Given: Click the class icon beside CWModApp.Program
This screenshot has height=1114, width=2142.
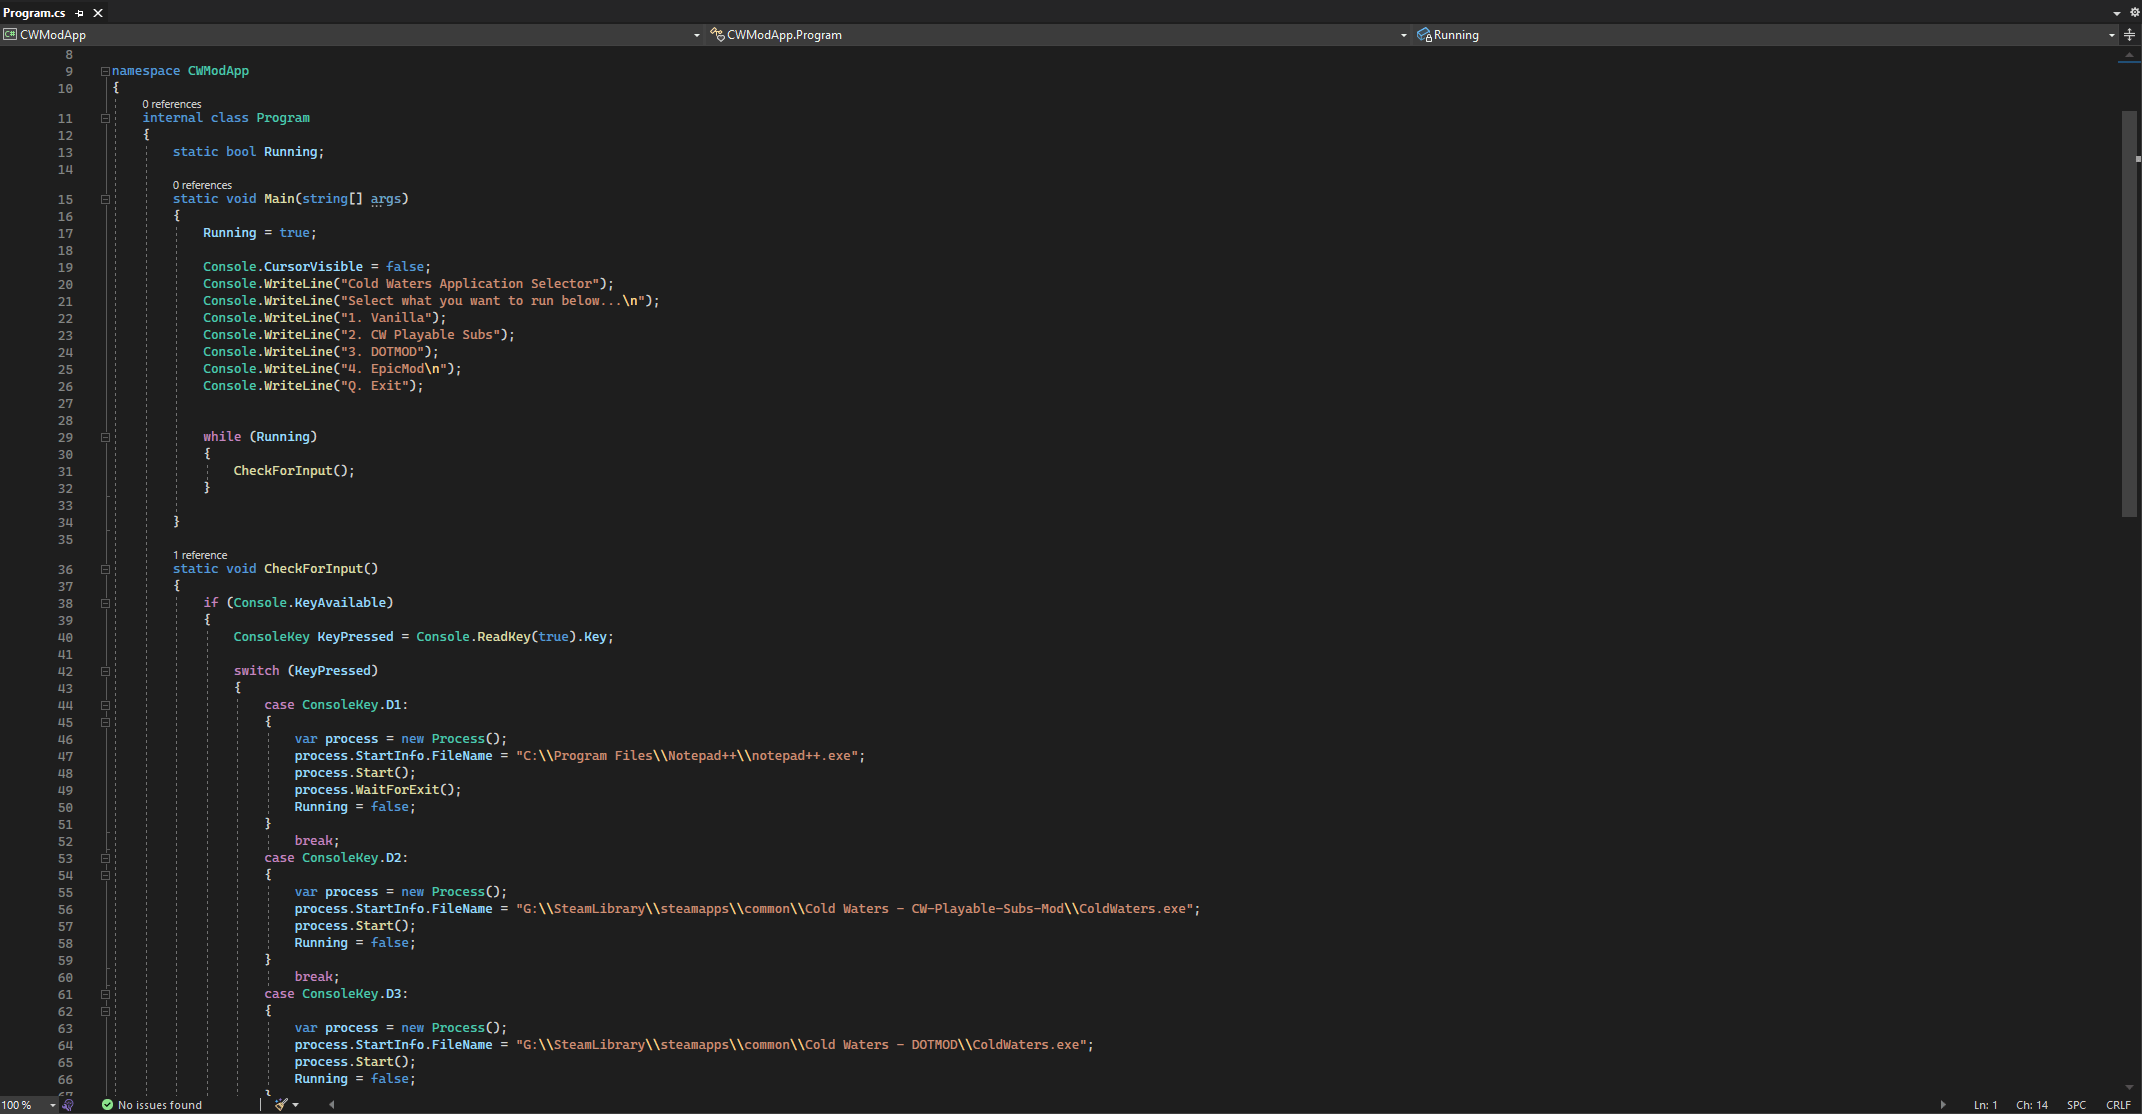Looking at the screenshot, I should pyautogui.click(x=717, y=35).
